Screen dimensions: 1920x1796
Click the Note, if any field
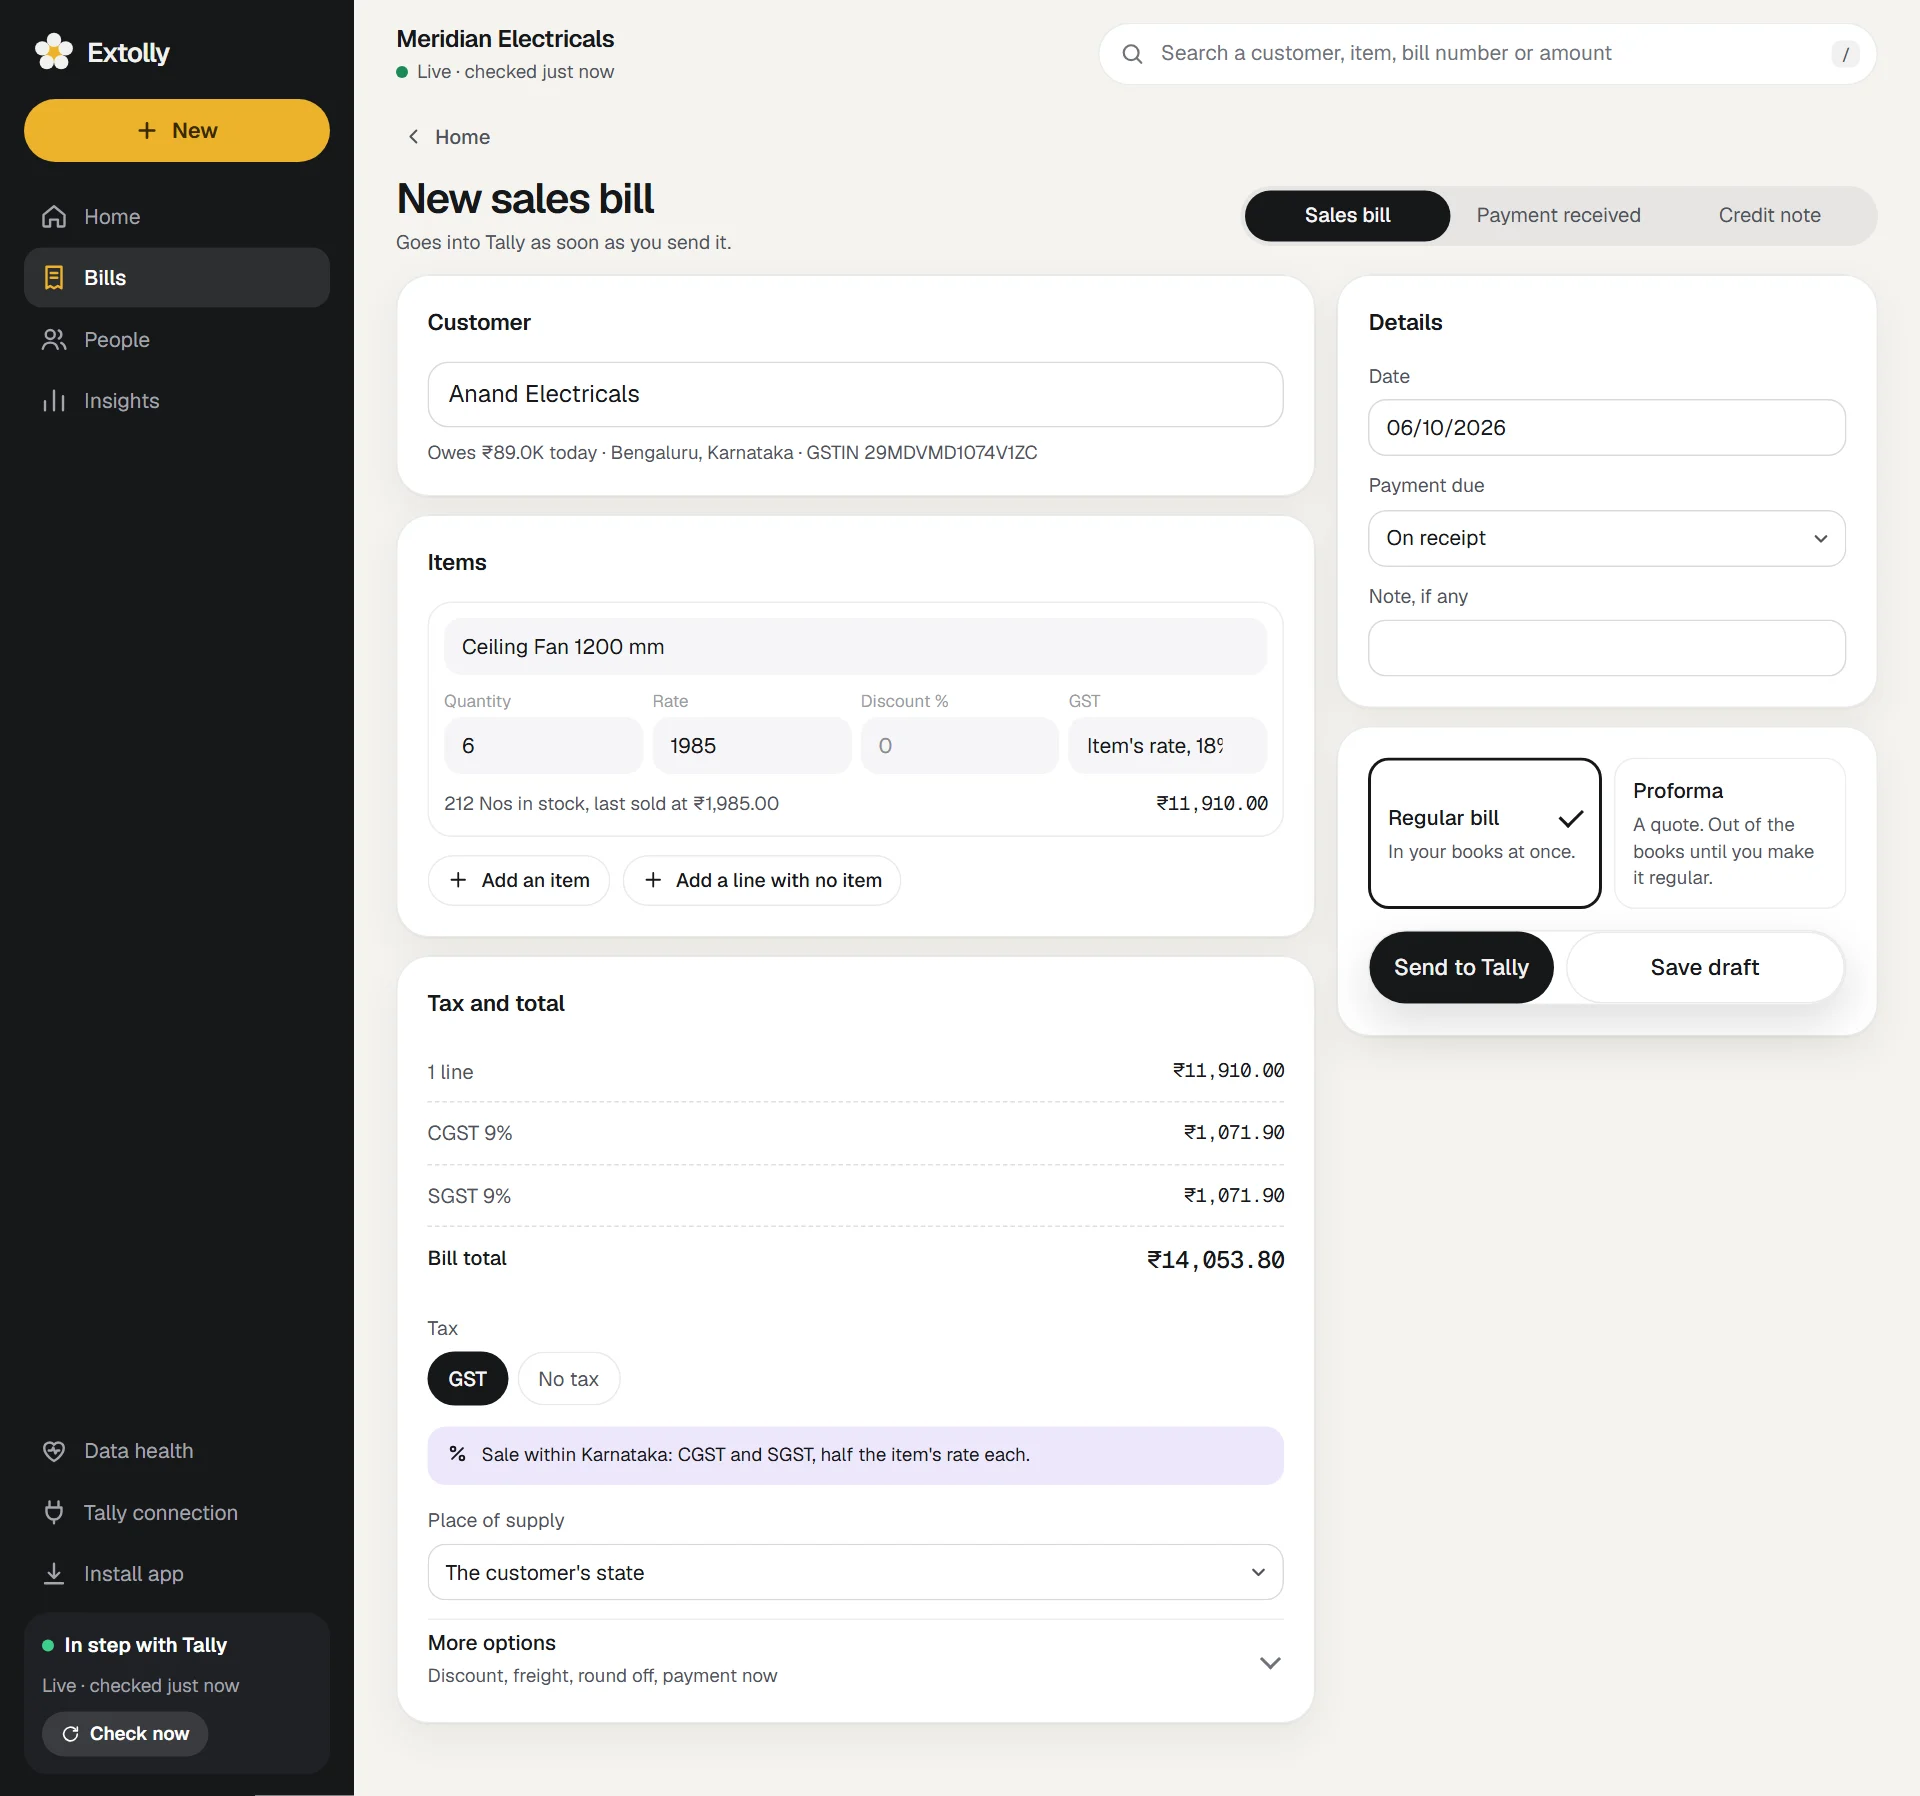tap(1606, 648)
